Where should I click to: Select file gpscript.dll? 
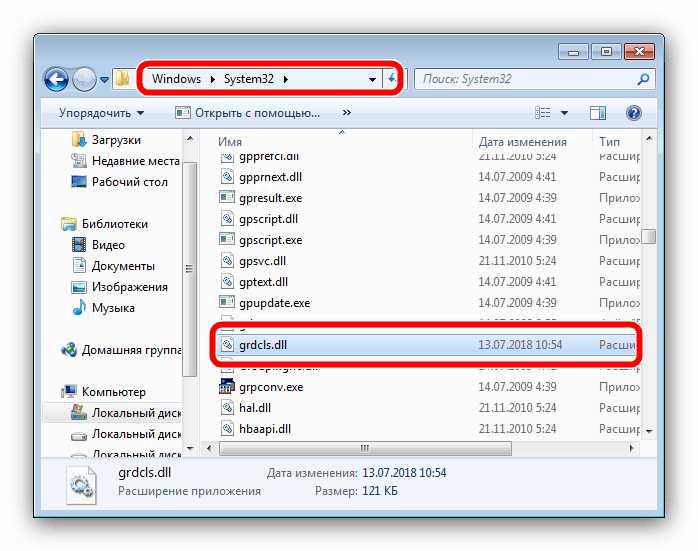tap(427, 219)
